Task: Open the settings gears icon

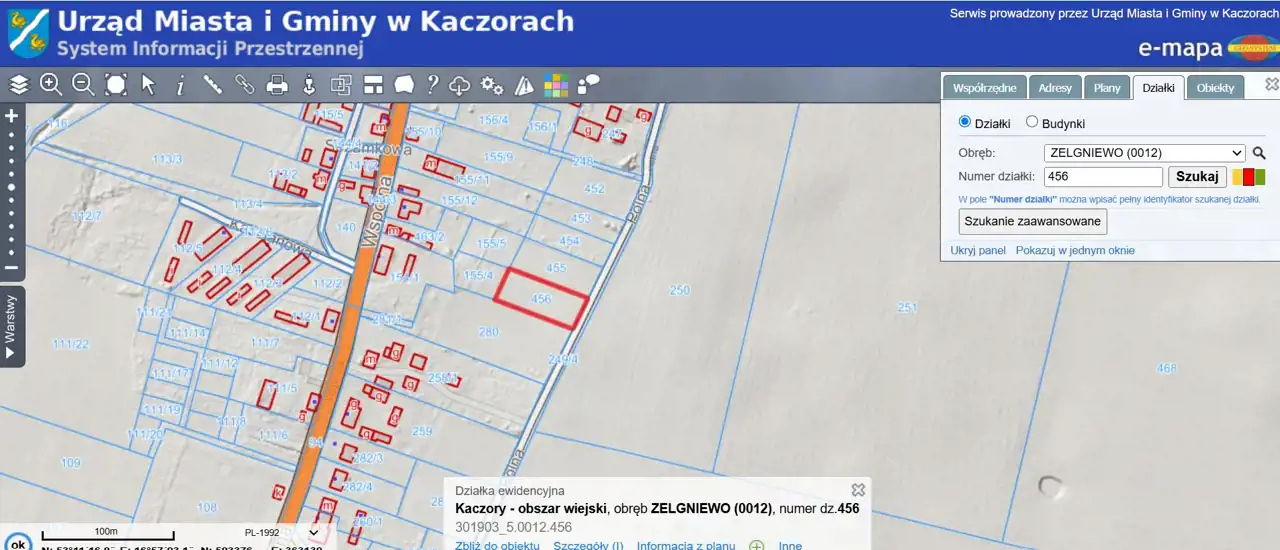Action: pyautogui.click(x=491, y=85)
